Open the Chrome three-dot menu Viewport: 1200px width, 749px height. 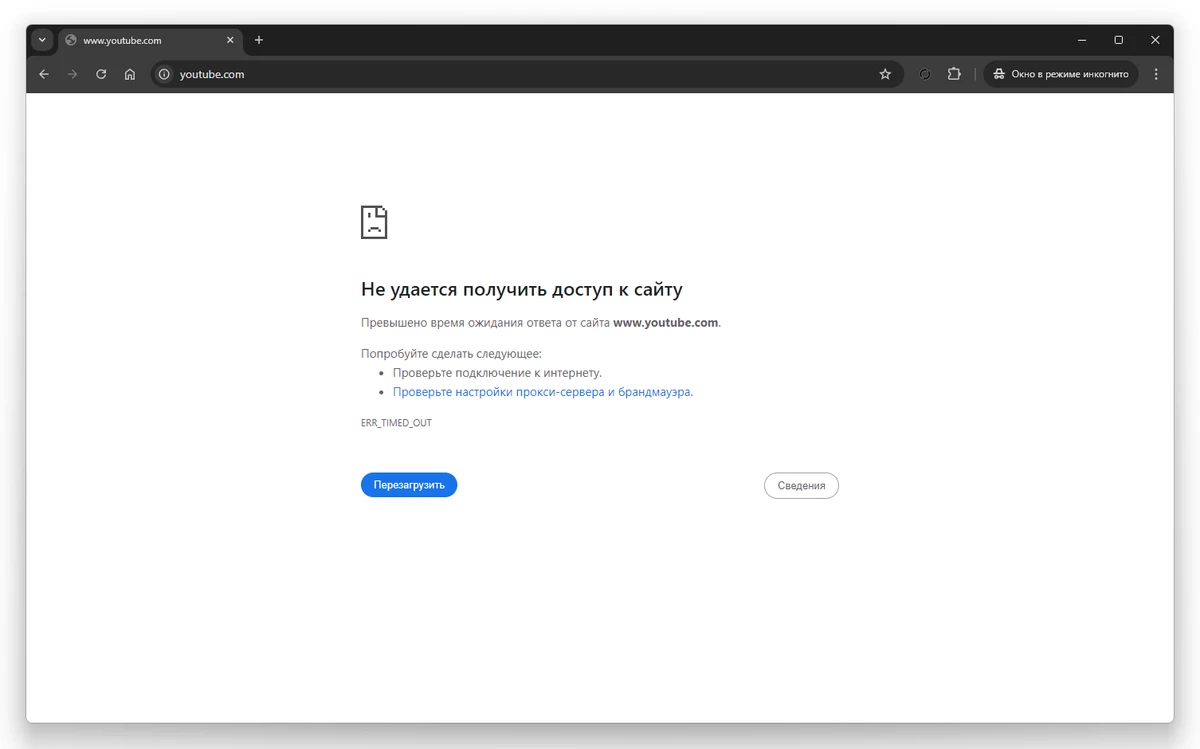[x=1156, y=74]
